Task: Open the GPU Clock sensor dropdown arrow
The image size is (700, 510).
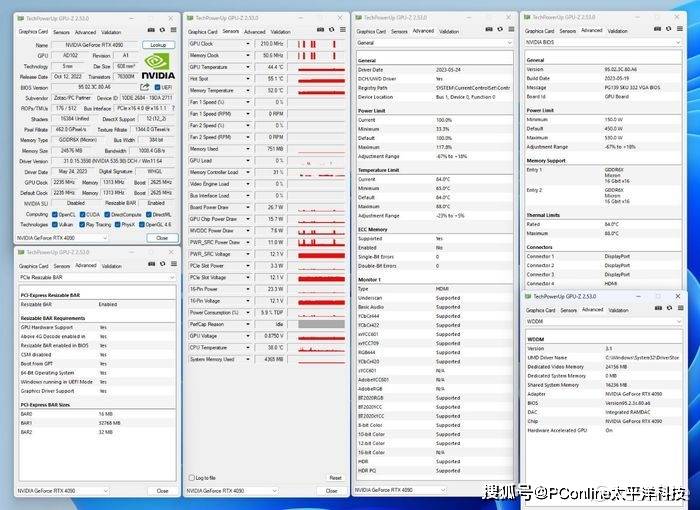Action: [x=248, y=44]
